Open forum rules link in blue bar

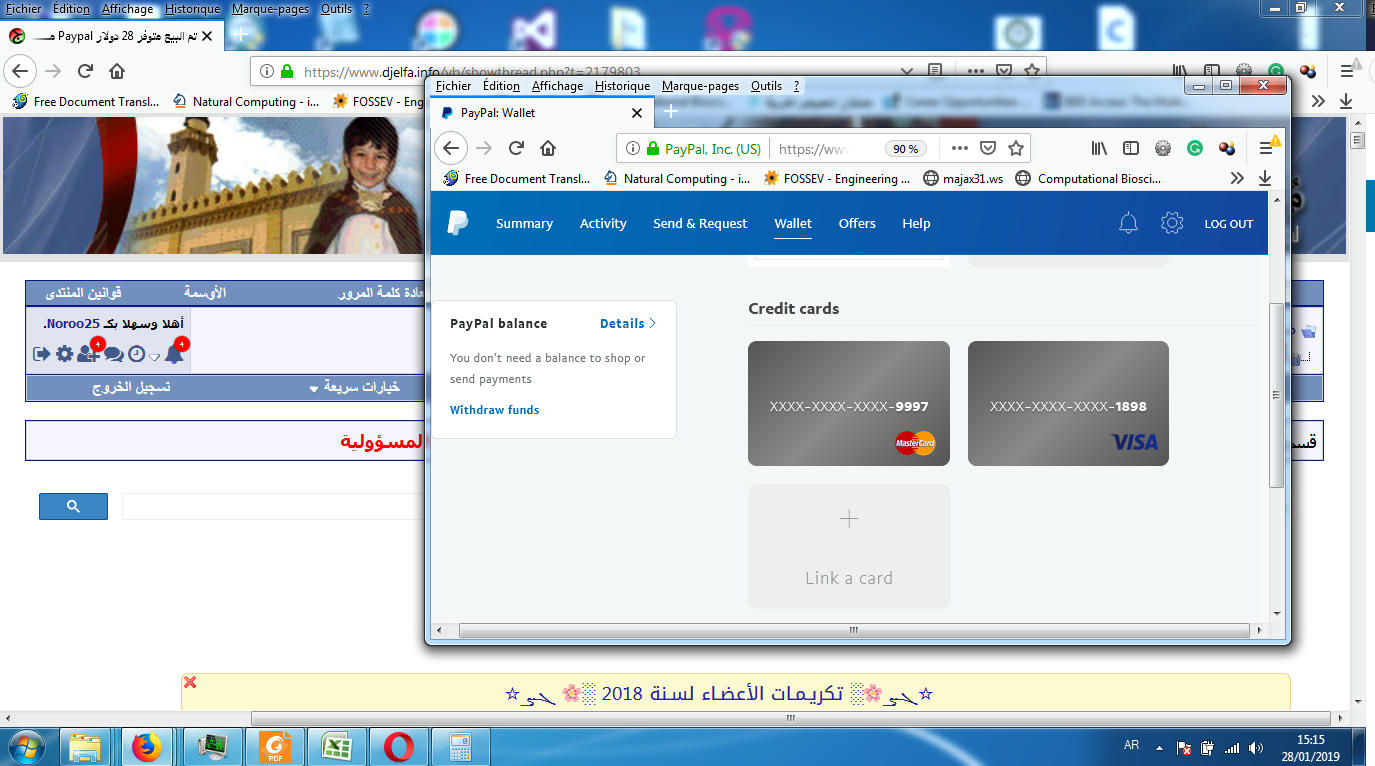(x=84, y=293)
